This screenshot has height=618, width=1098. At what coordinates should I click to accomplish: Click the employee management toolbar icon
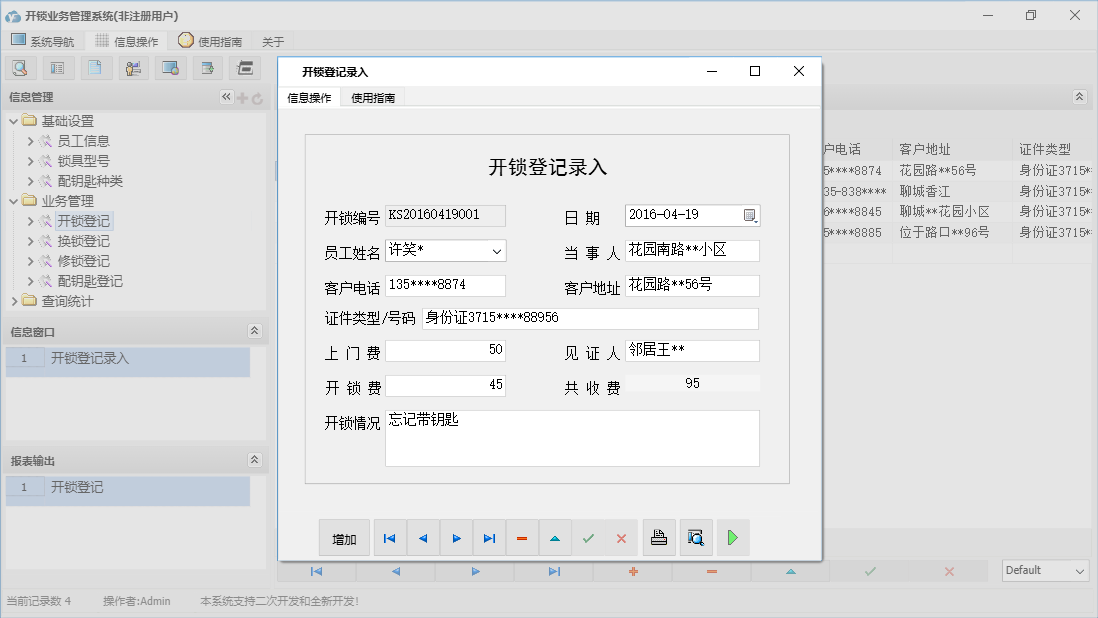point(133,67)
